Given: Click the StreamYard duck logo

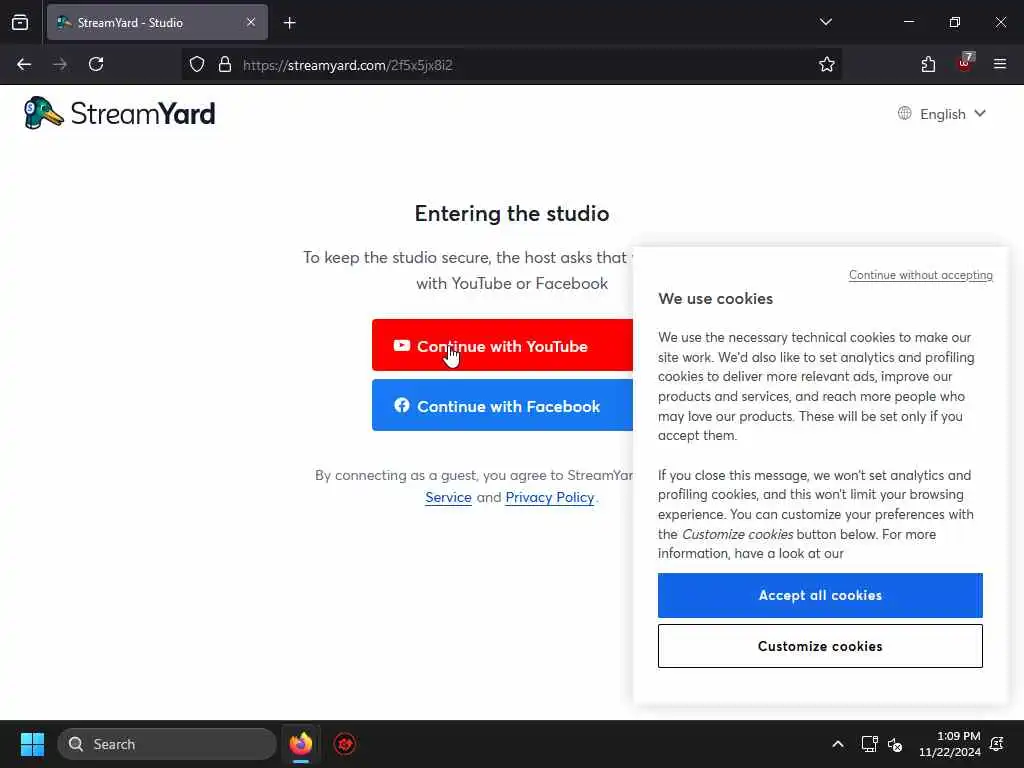Looking at the screenshot, I should (44, 113).
